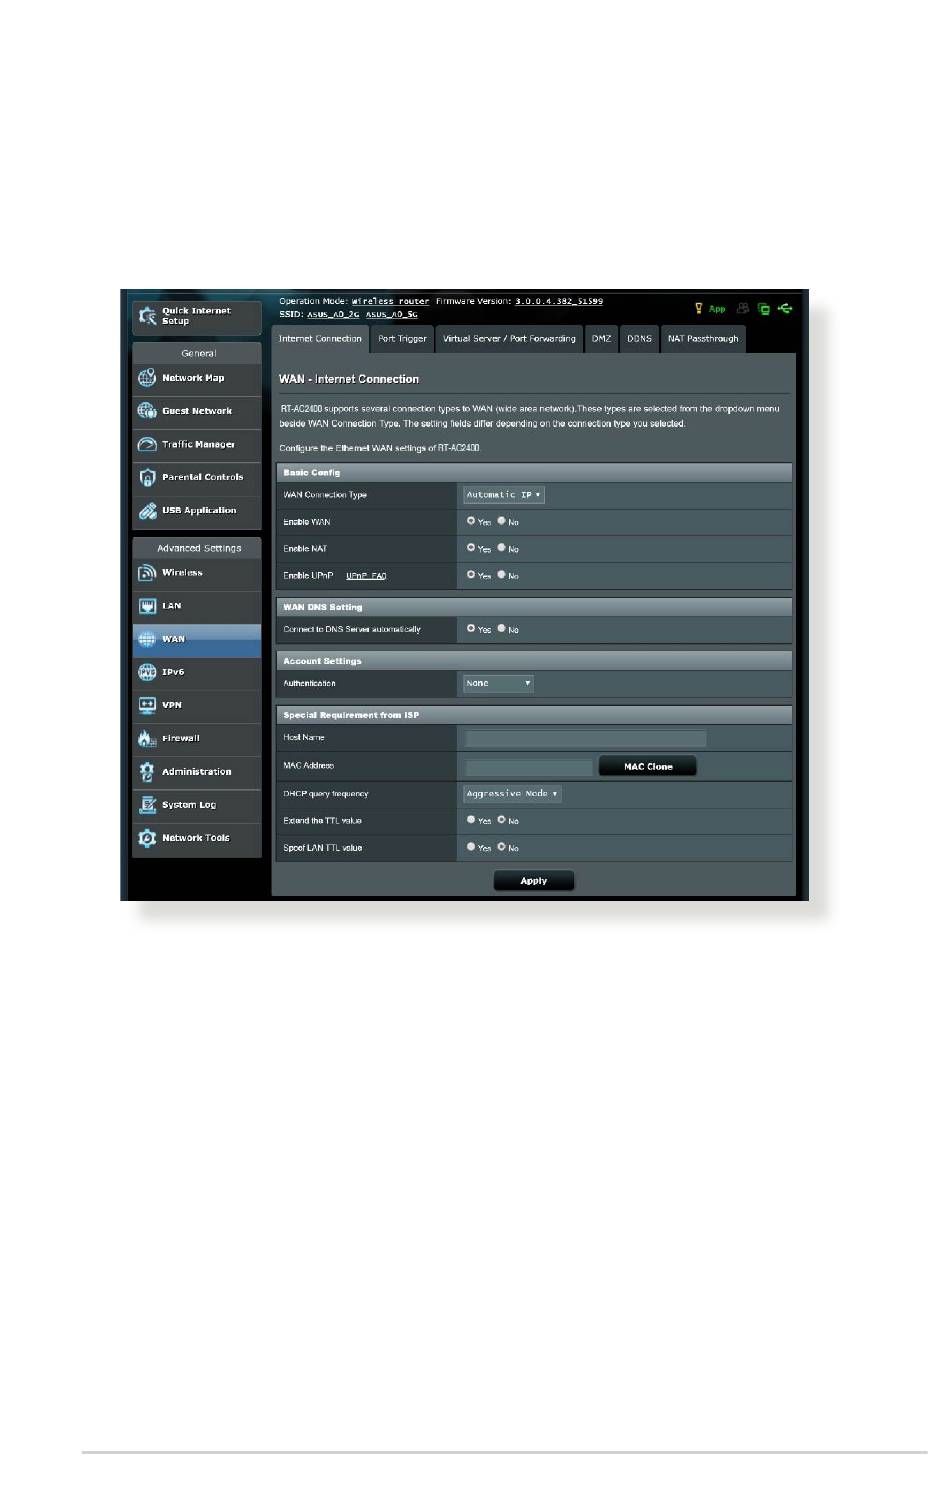
Task: Open the Firewall flame icon
Action: click(147, 738)
